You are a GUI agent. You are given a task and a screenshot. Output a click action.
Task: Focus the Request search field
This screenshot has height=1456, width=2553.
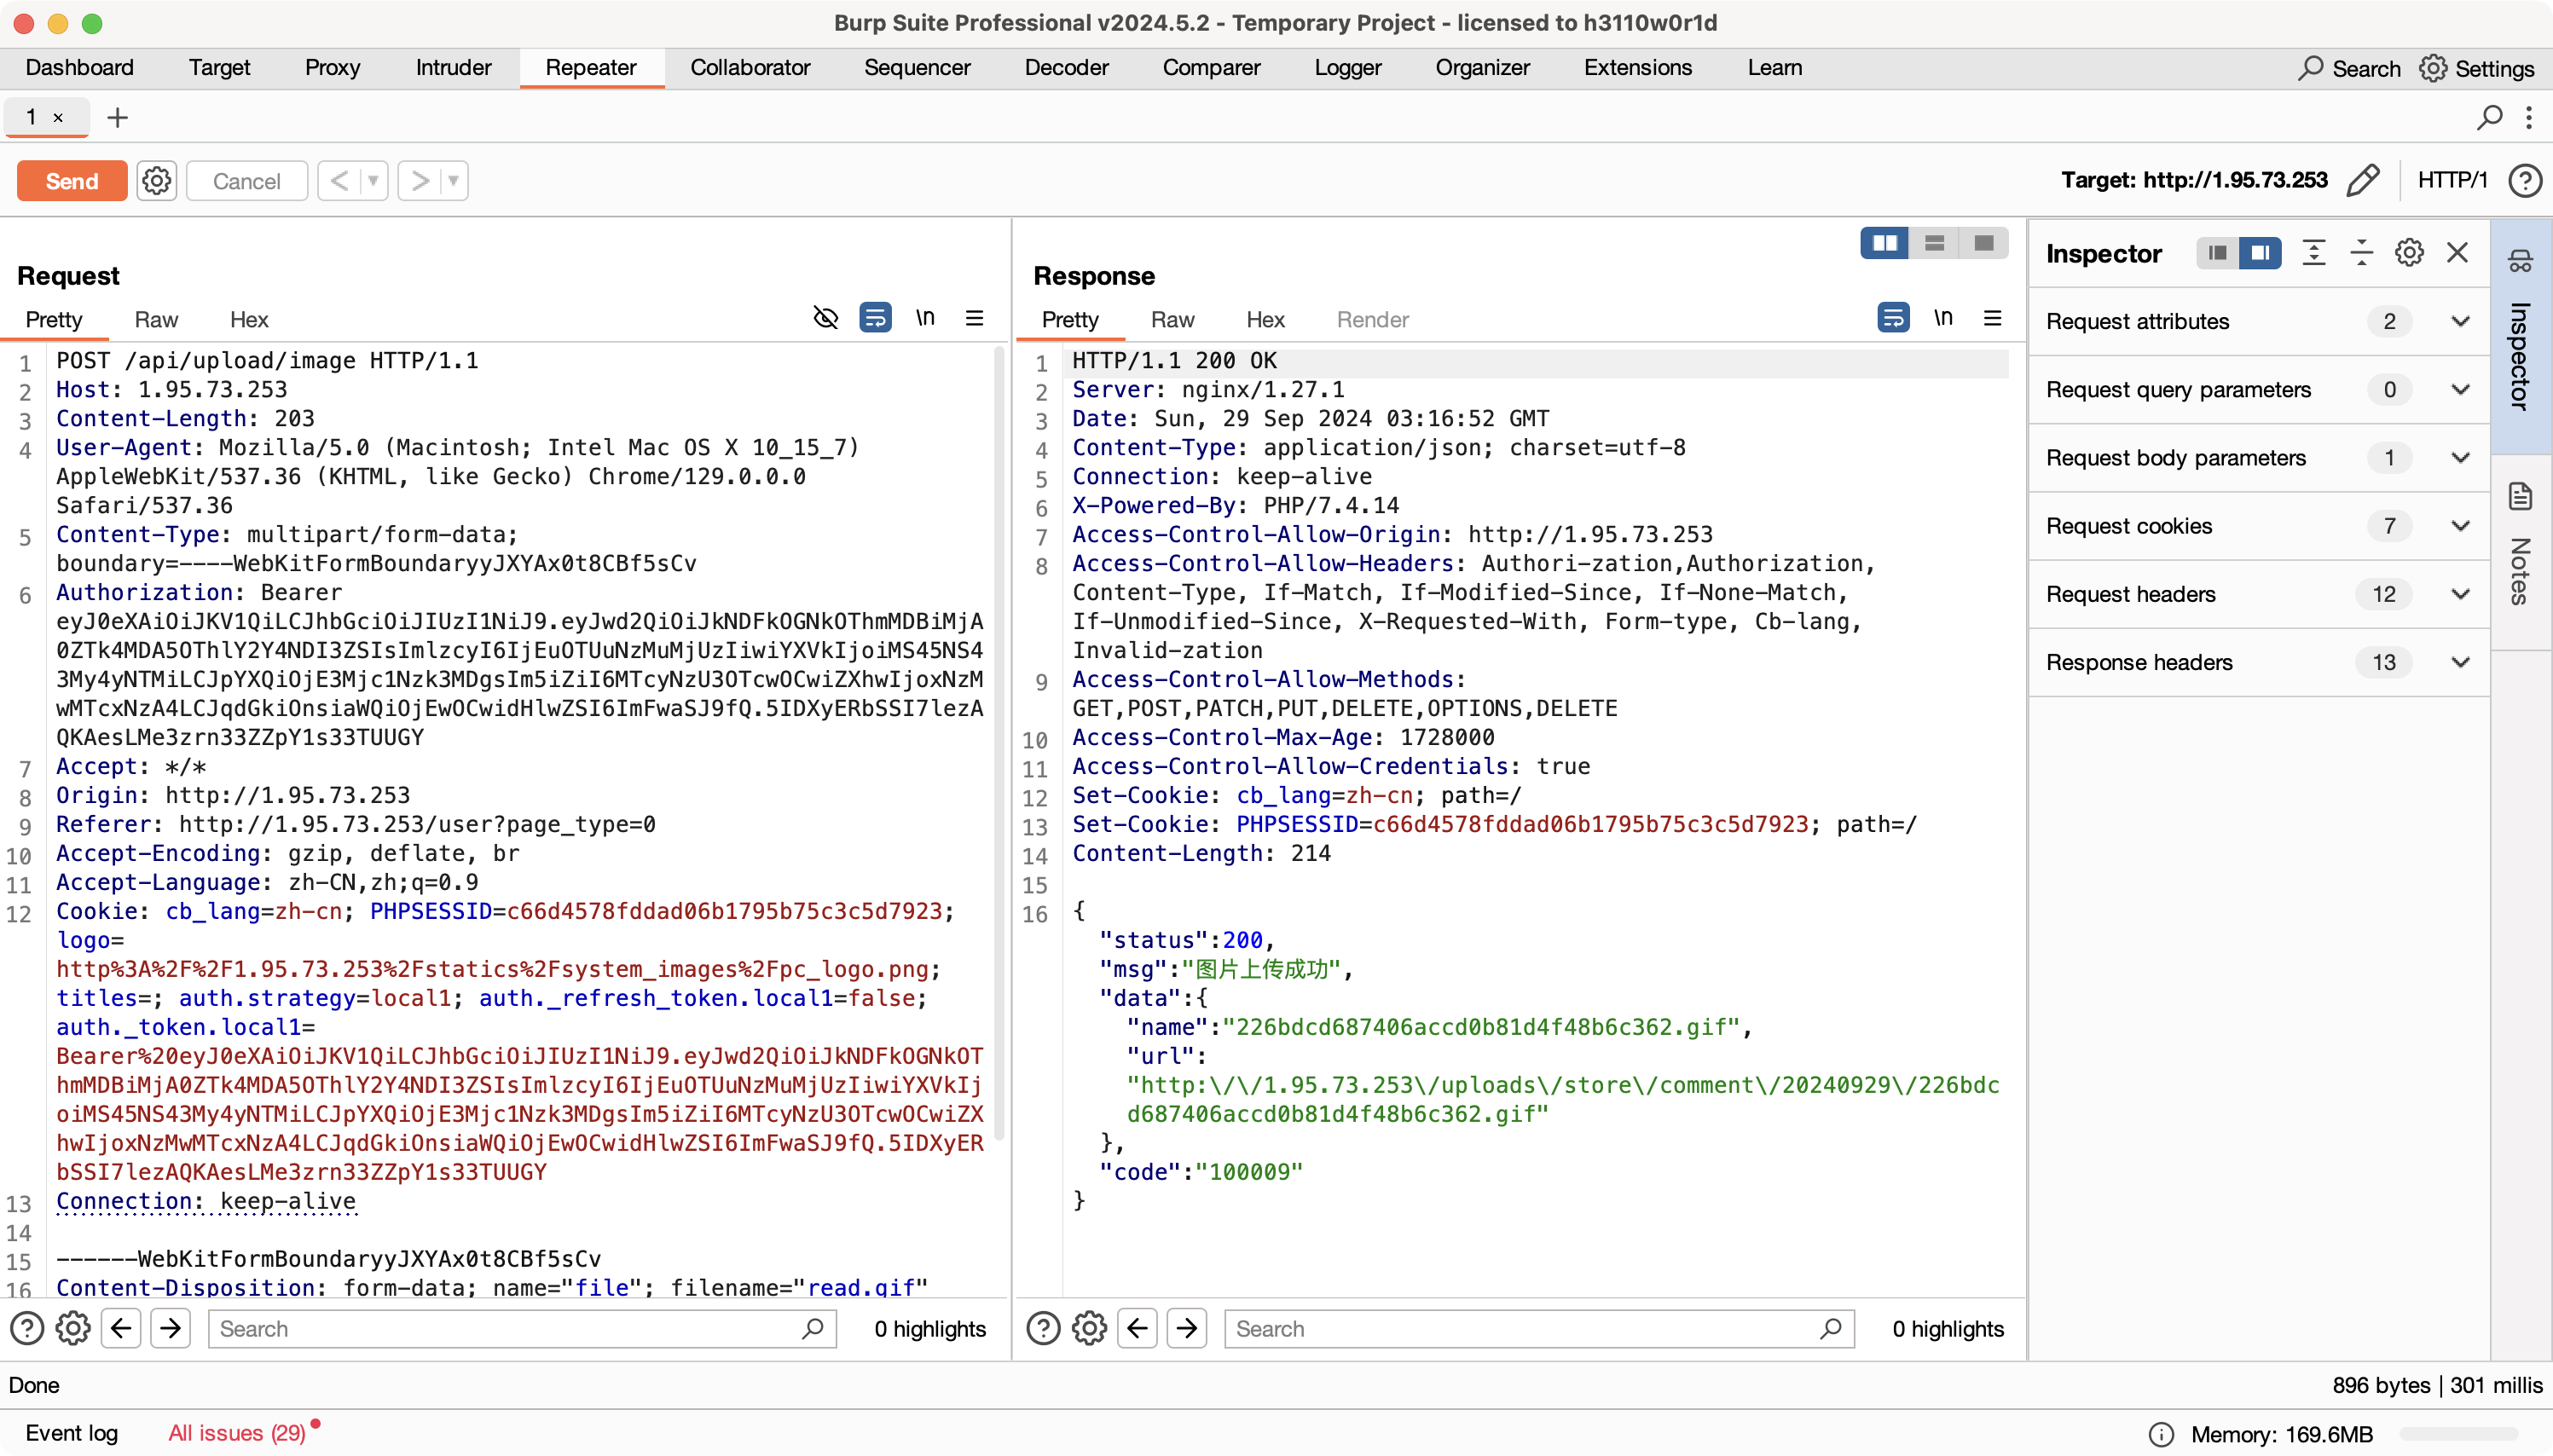click(x=522, y=1328)
